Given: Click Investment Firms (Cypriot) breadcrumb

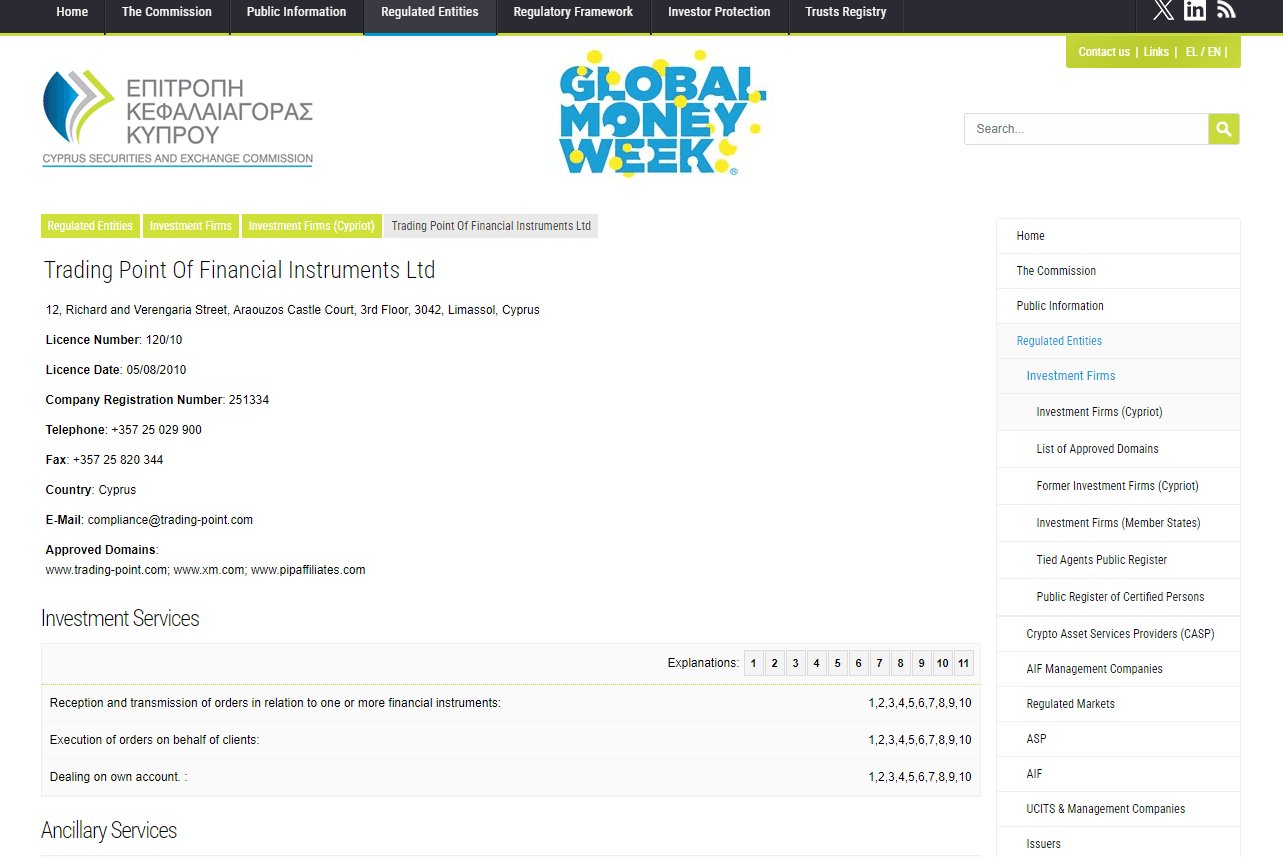Looking at the screenshot, I should (312, 226).
